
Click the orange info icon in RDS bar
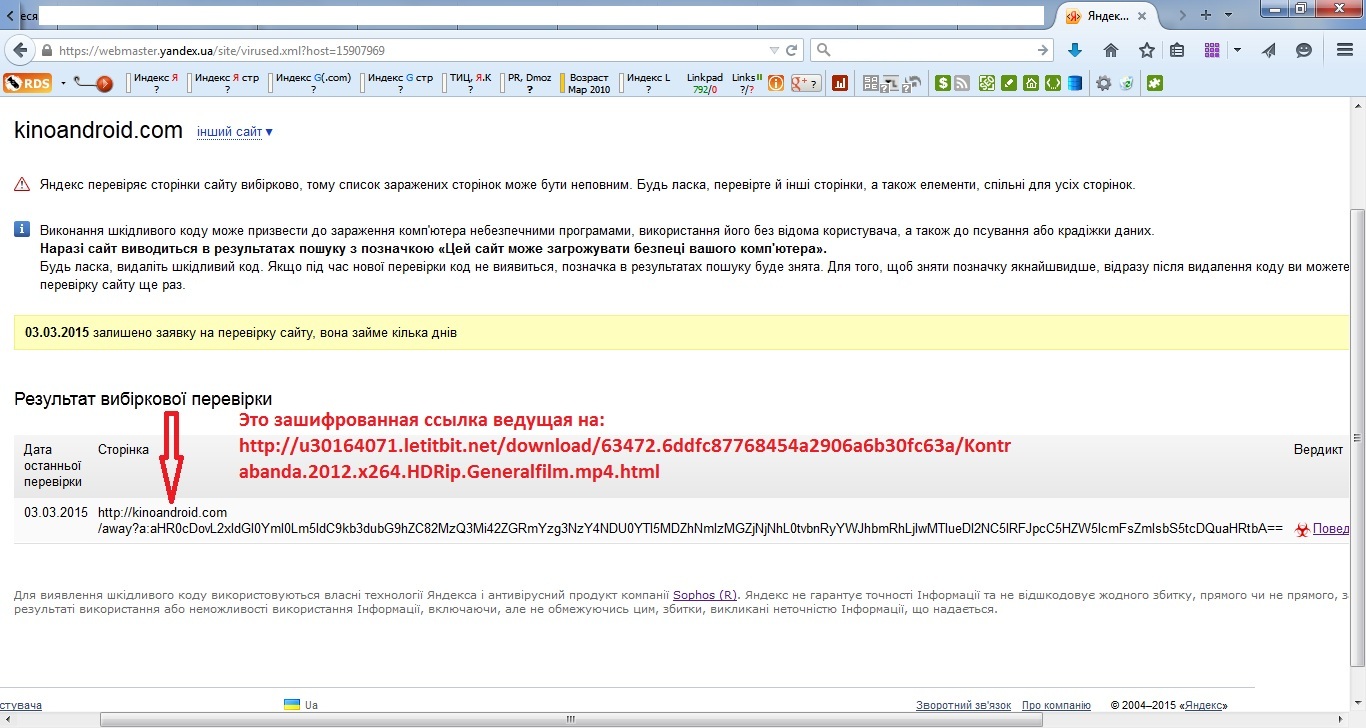[x=776, y=84]
